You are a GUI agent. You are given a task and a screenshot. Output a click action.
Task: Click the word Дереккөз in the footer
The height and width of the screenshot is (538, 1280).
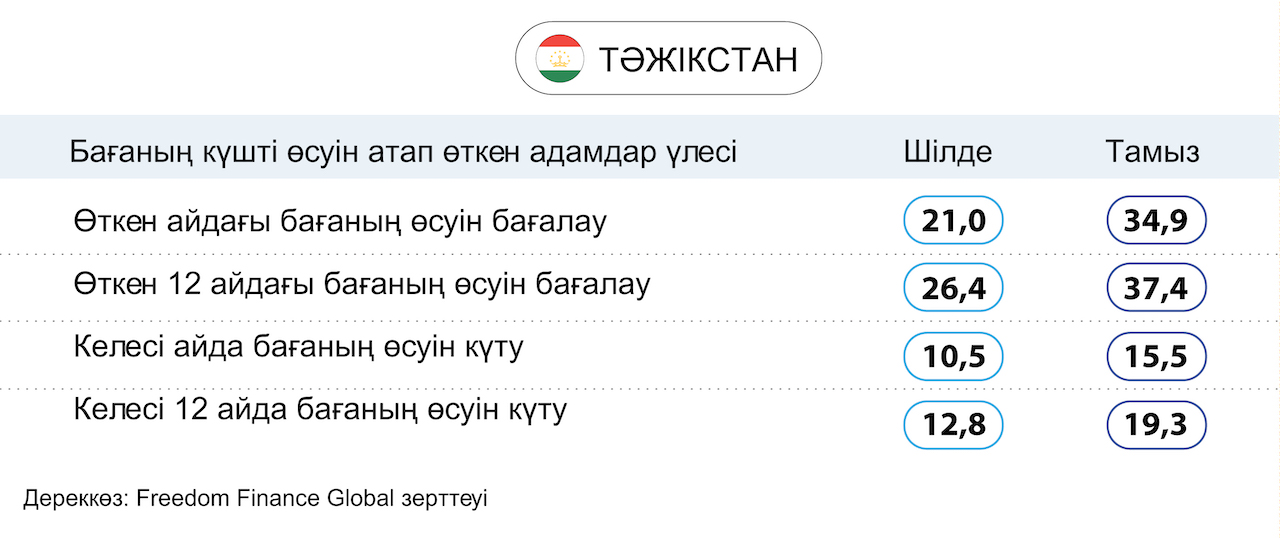[73, 497]
